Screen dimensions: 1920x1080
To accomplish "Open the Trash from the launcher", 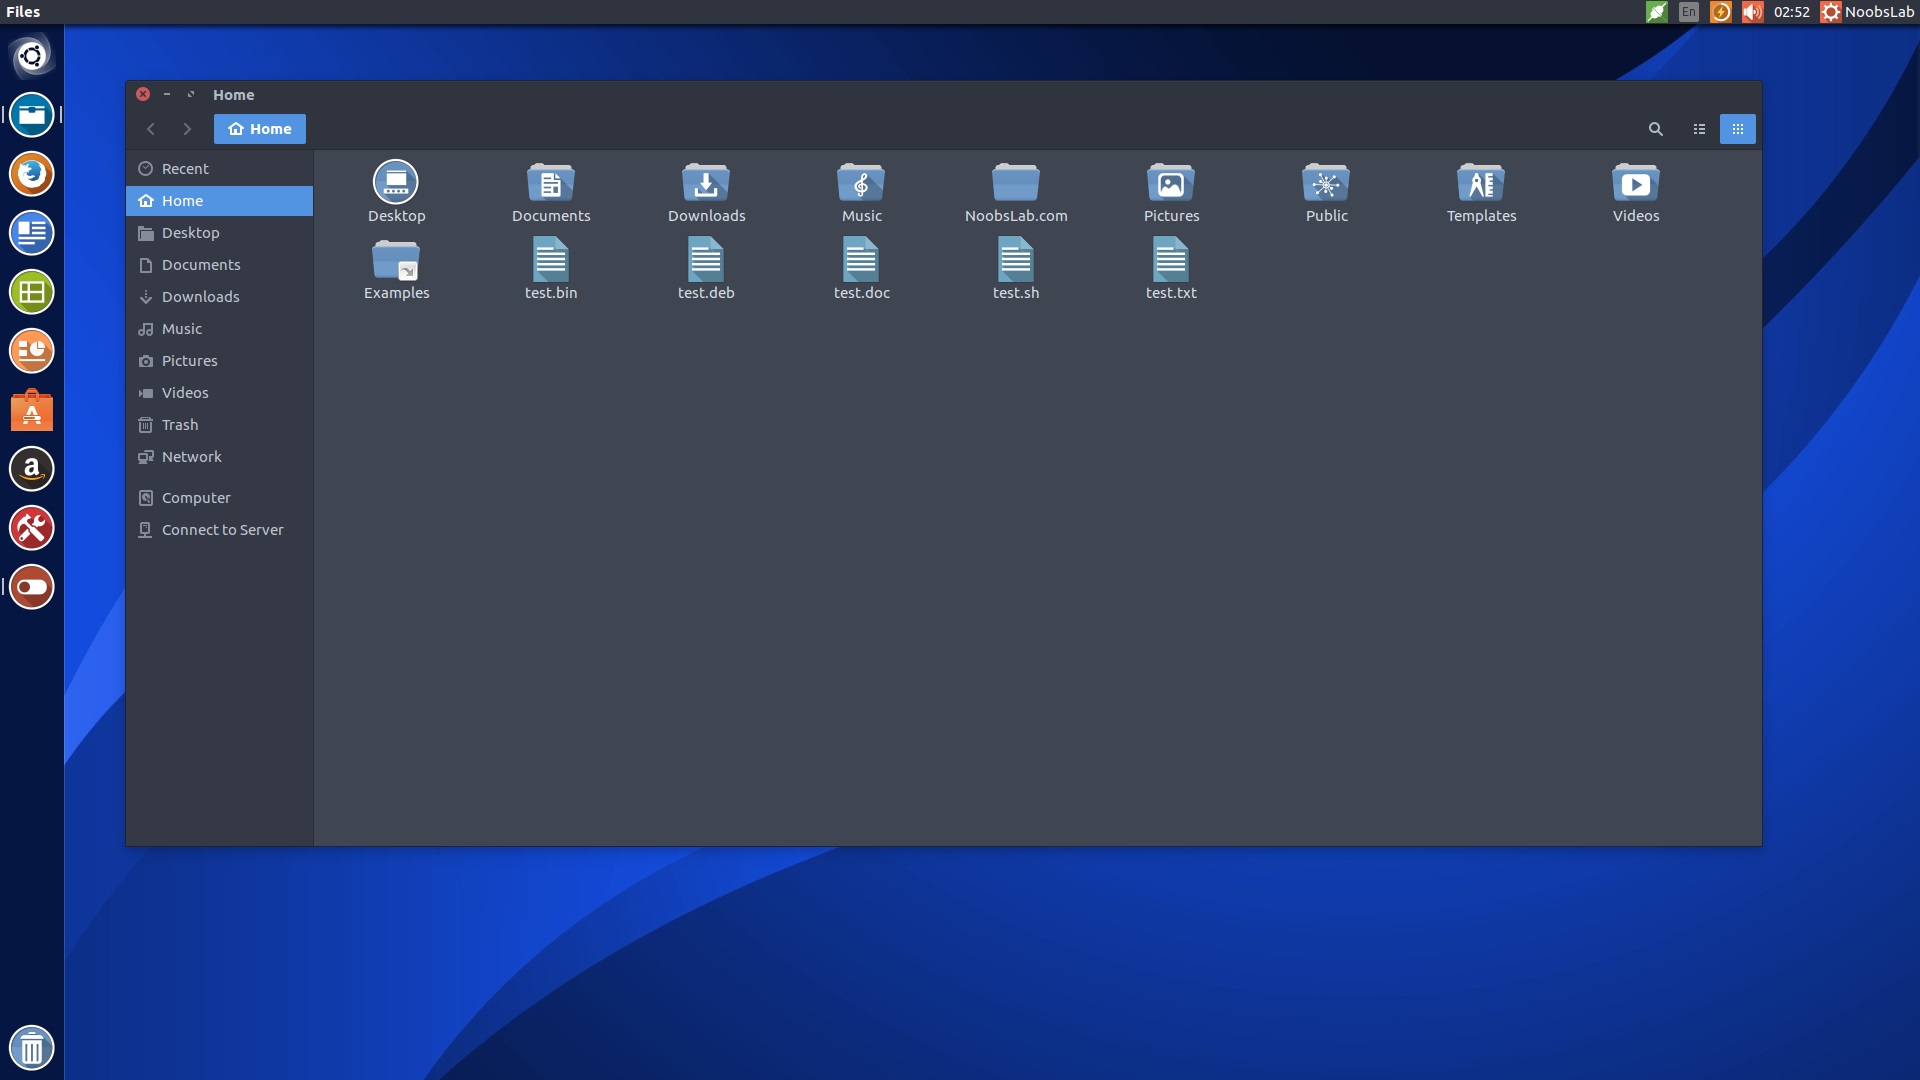I will [31, 1047].
